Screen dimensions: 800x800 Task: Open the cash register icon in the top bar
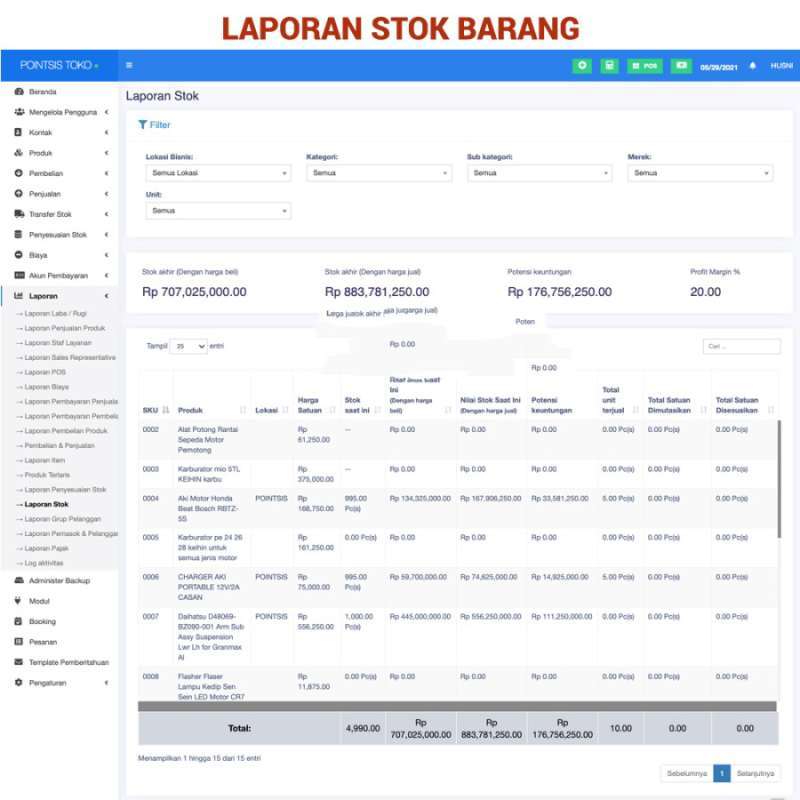coord(608,65)
